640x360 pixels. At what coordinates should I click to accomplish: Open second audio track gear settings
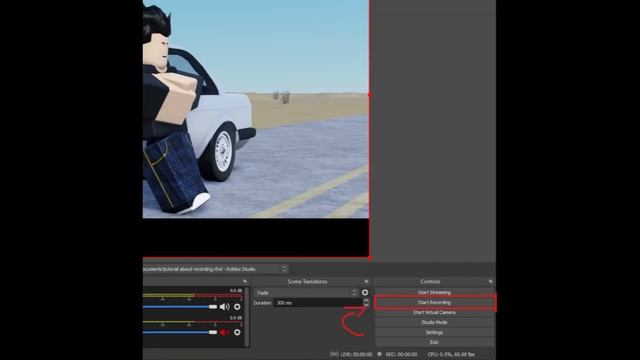click(x=237, y=332)
